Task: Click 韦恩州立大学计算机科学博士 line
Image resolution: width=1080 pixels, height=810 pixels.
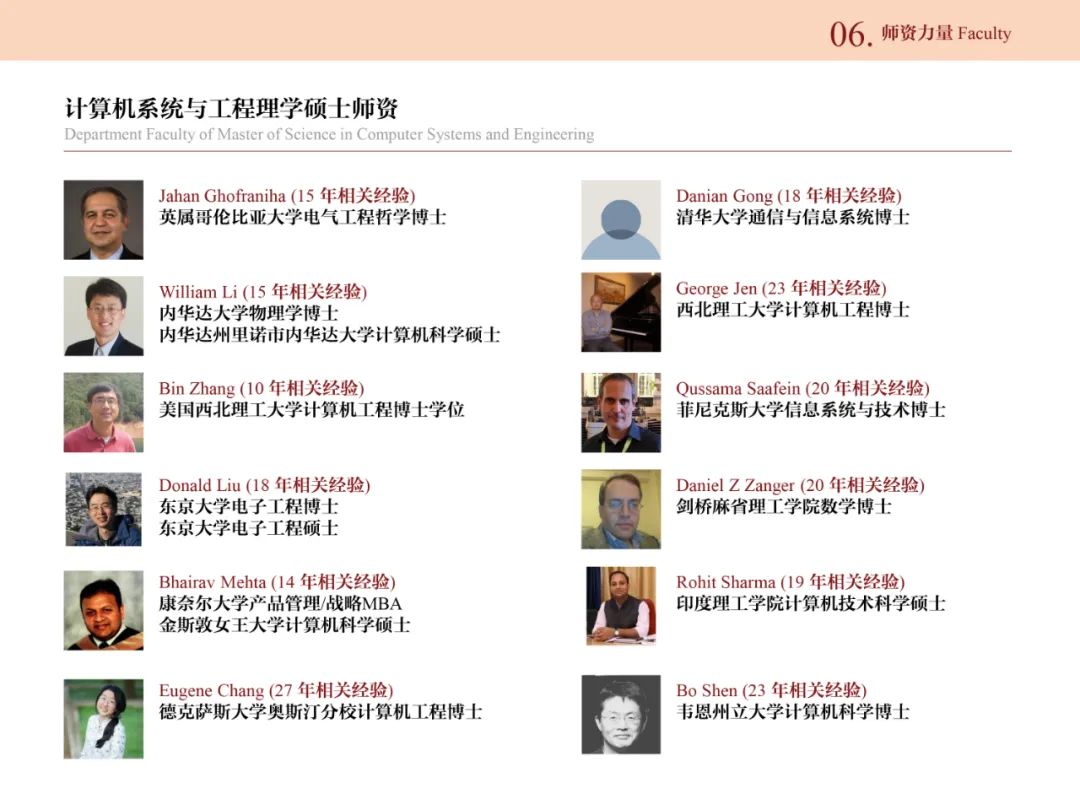Action: point(793,712)
